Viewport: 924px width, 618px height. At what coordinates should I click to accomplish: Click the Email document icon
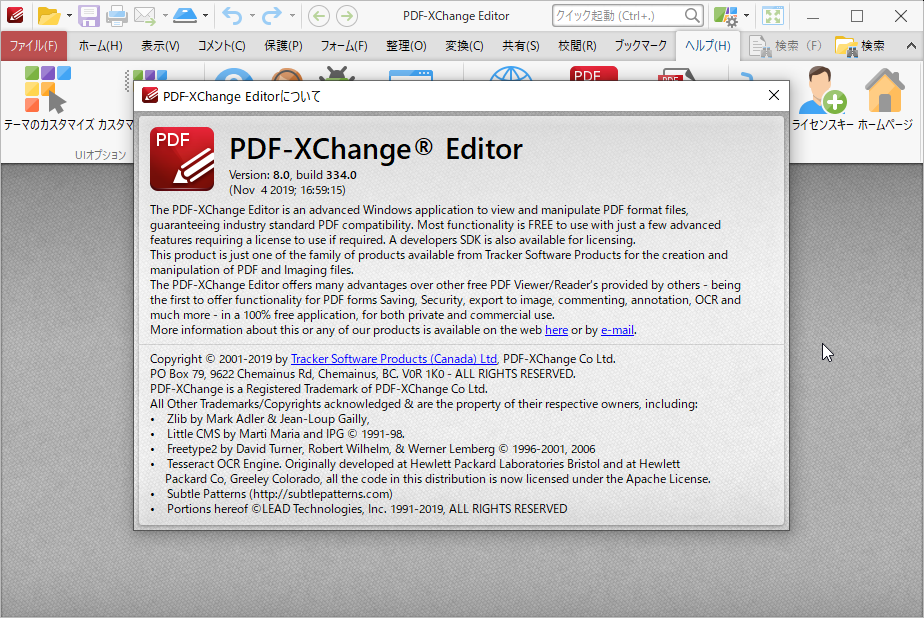tap(144, 16)
